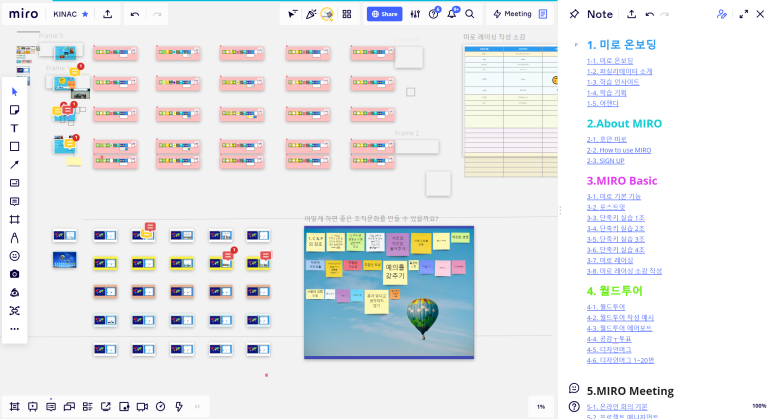Export the note from Note panel

(631, 14)
